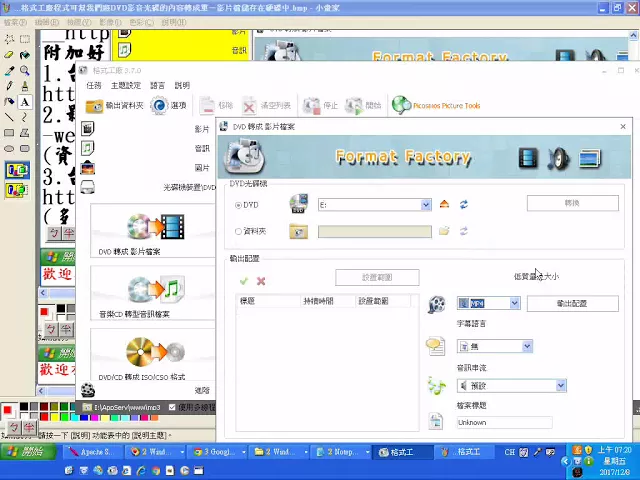Toggle the 使用多線程 checkbox in status bar
The width and height of the screenshot is (640, 480).
pyautogui.click(x=172, y=407)
